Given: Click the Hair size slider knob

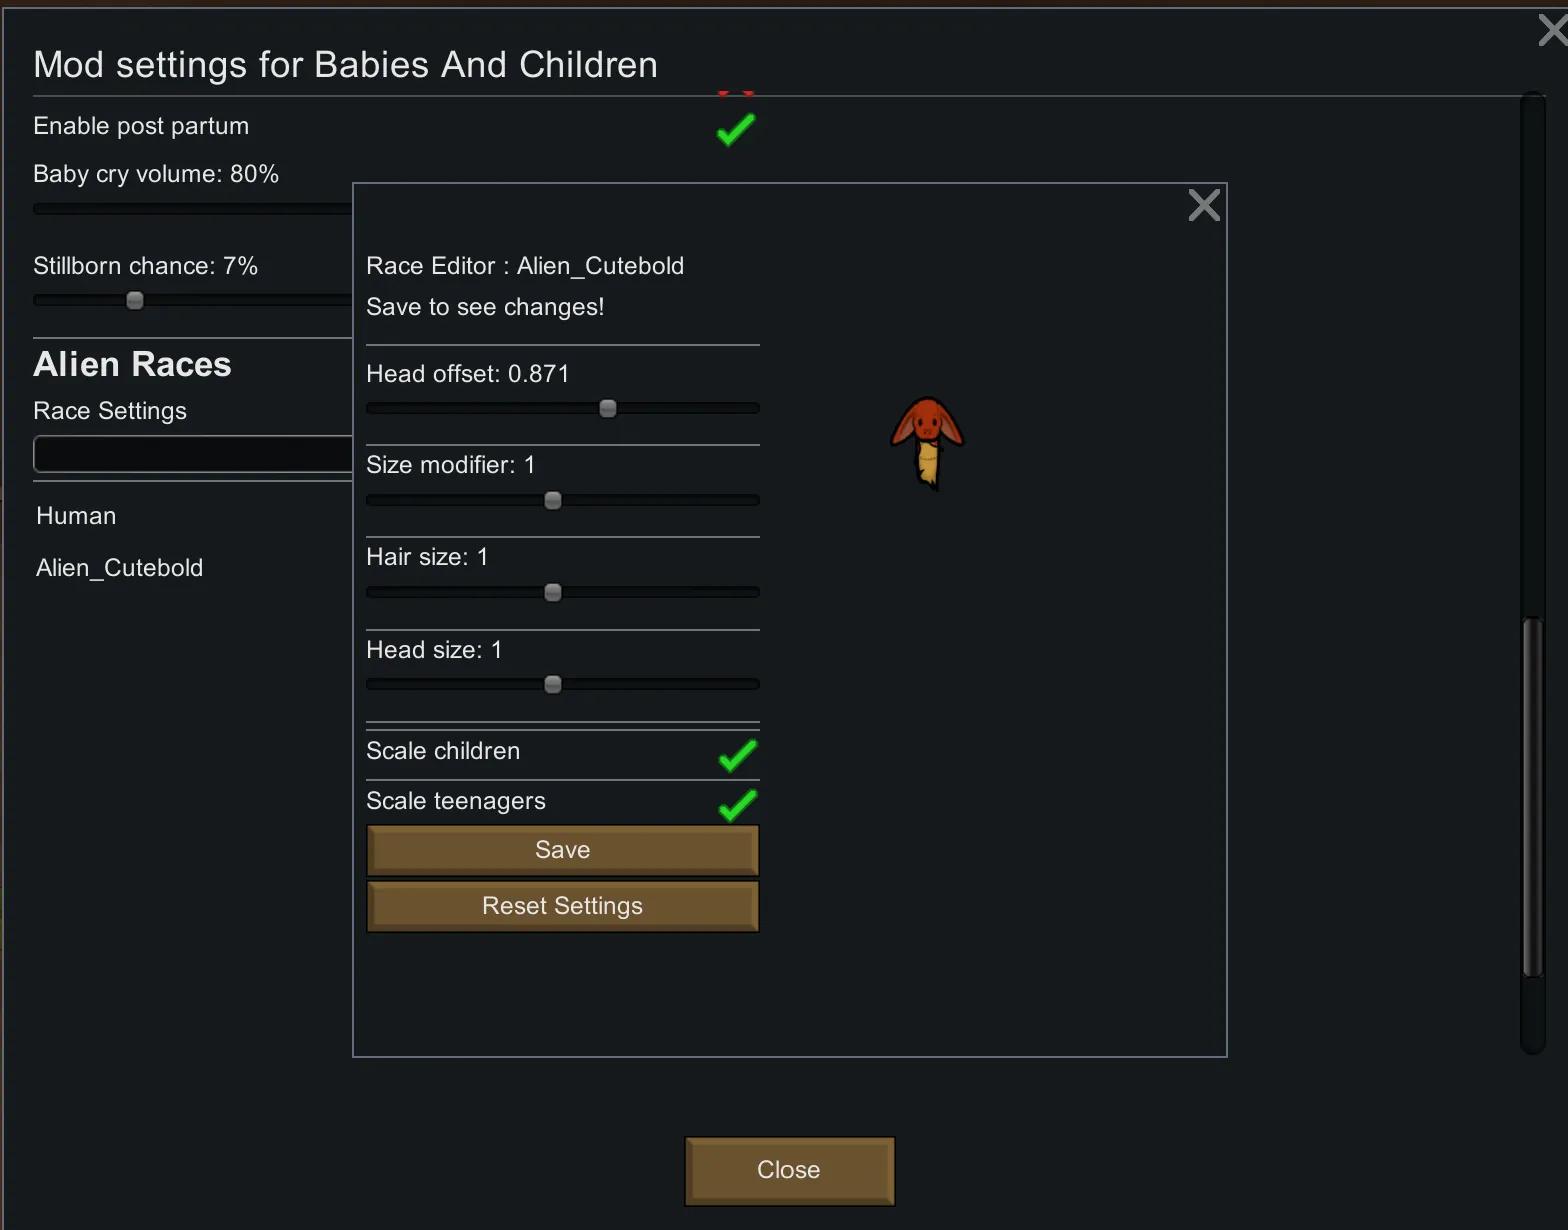Looking at the screenshot, I should 553,592.
